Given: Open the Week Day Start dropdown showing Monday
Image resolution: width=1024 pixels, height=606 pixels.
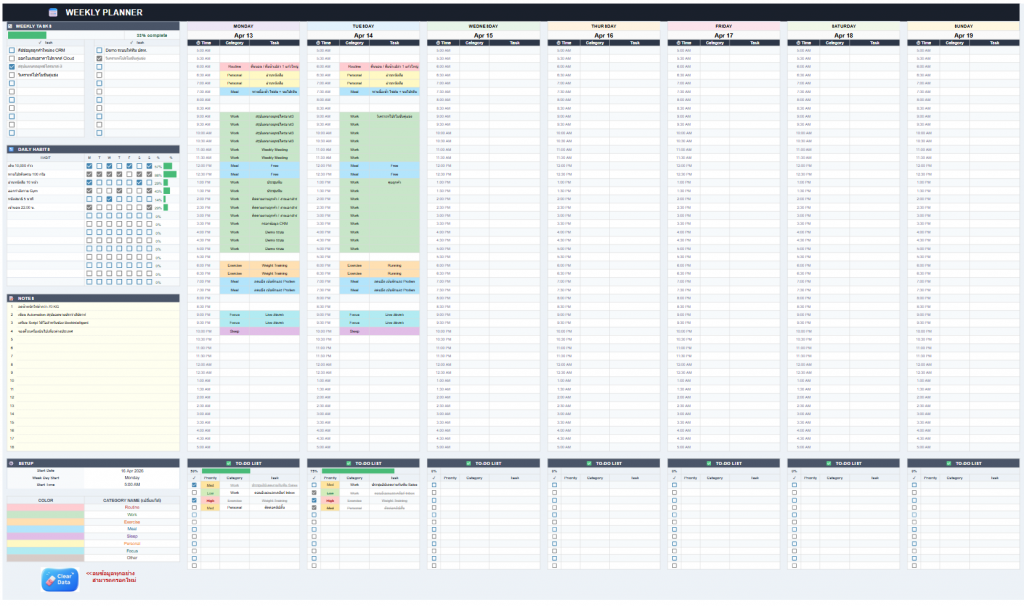Looking at the screenshot, I should 133,477.
